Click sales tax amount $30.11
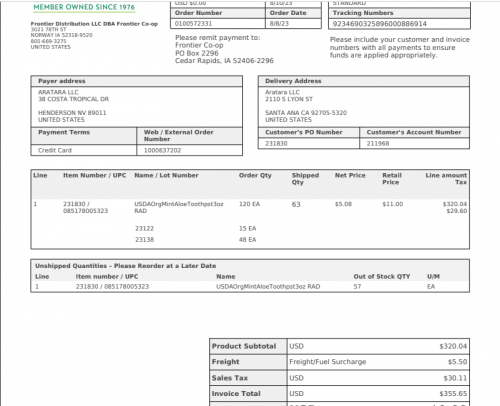500x406 pixels. (x=455, y=378)
